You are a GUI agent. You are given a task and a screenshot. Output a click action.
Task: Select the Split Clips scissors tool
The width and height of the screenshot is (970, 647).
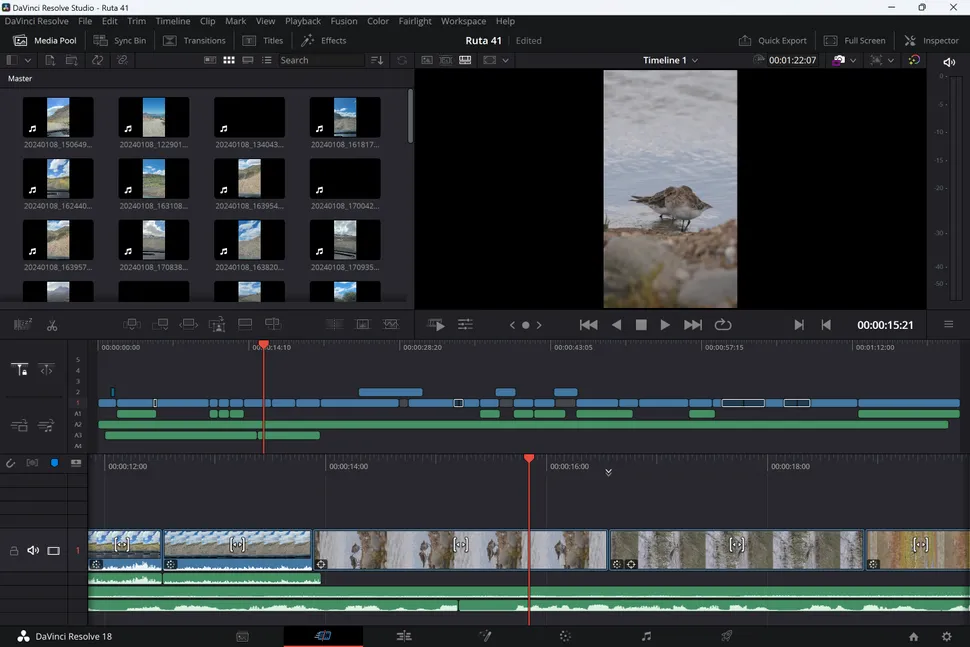pyautogui.click(x=52, y=325)
